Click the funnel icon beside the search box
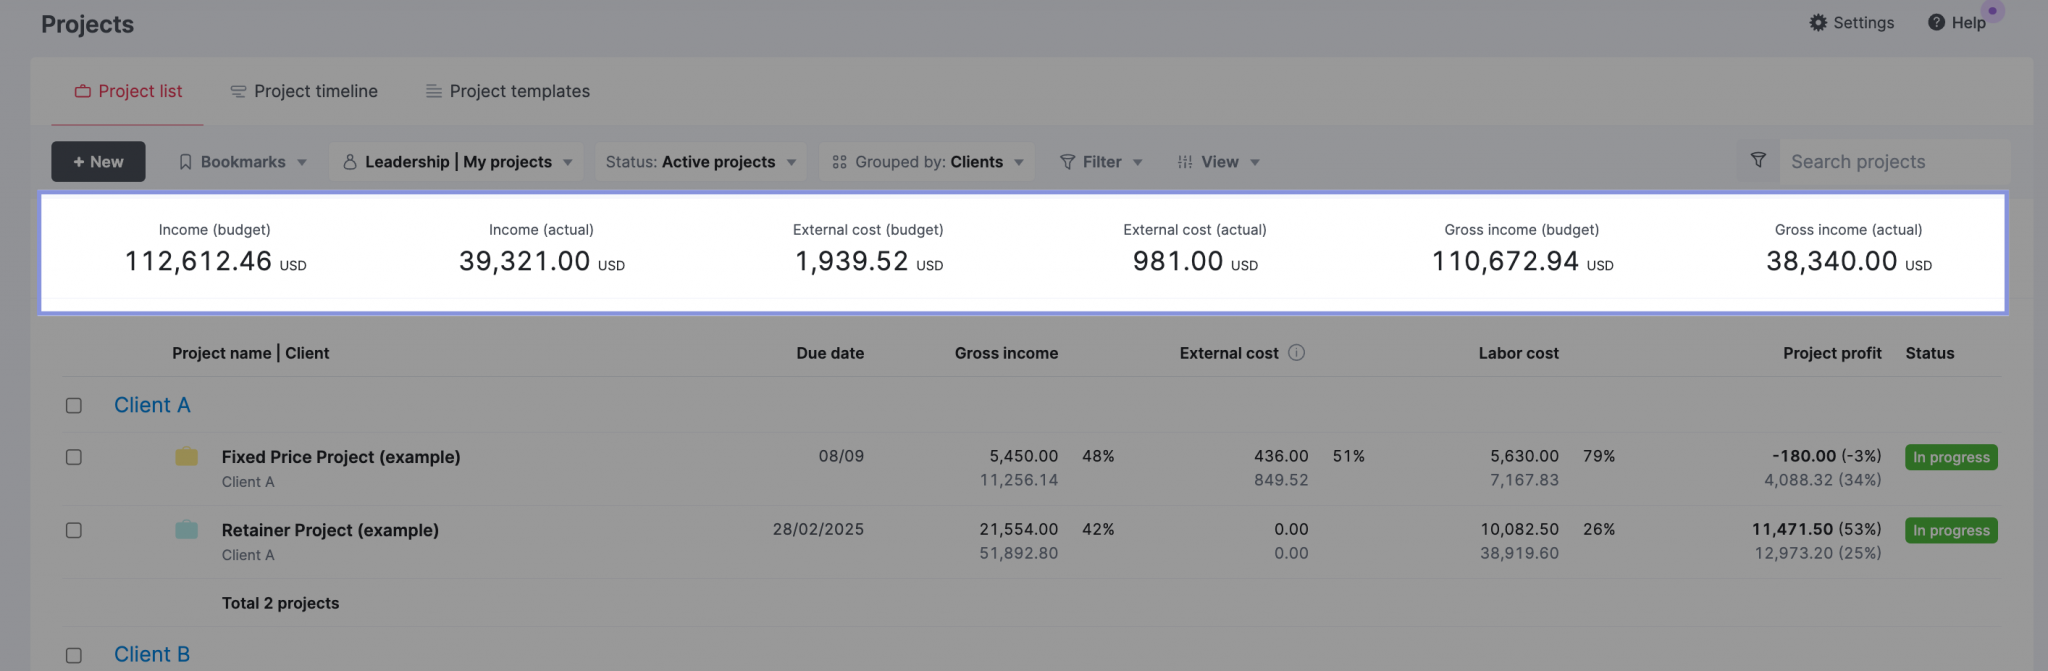This screenshot has width=2048, height=671. [x=1758, y=160]
